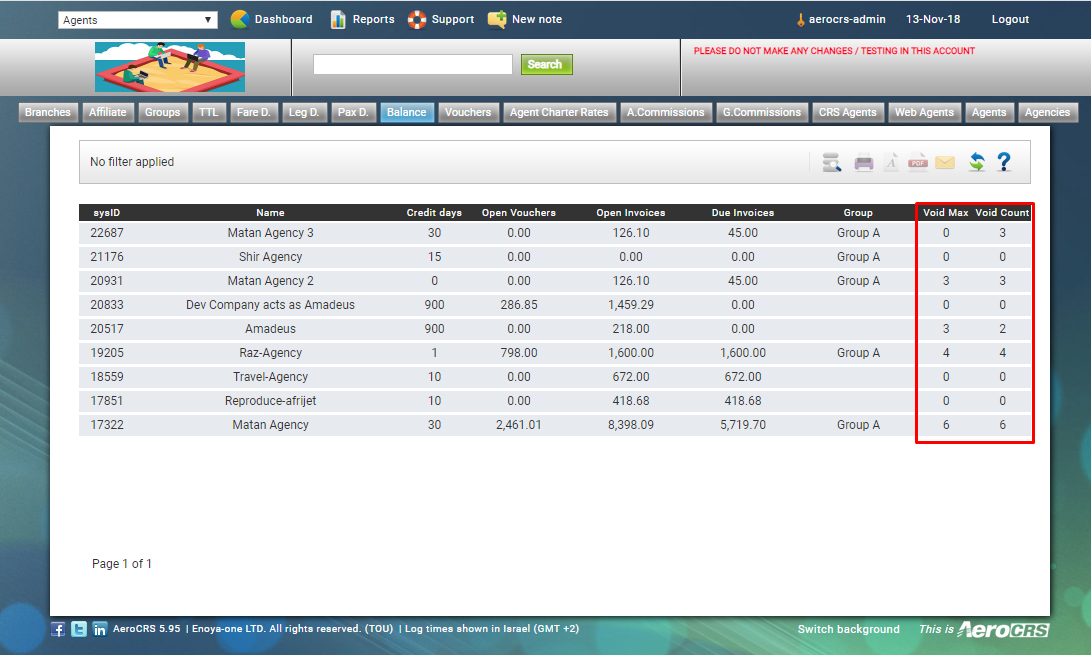The width and height of the screenshot is (1091, 655).
Task: Sort by the Name column header
Action: tap(271, 213)
